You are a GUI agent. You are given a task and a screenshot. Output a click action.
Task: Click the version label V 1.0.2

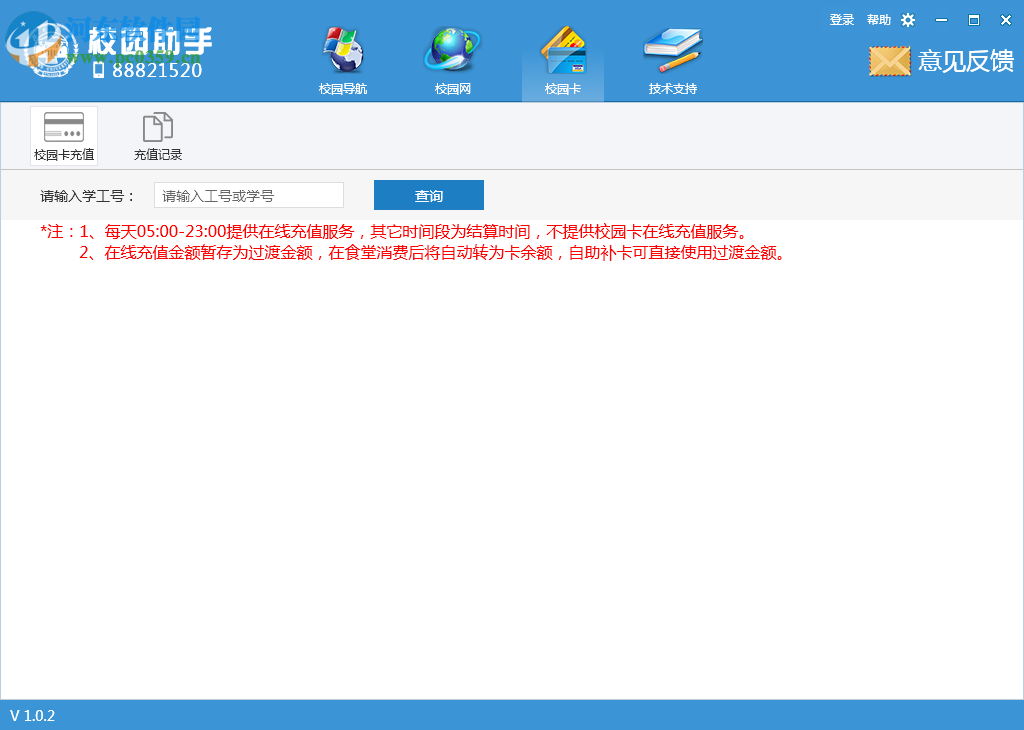32,716
